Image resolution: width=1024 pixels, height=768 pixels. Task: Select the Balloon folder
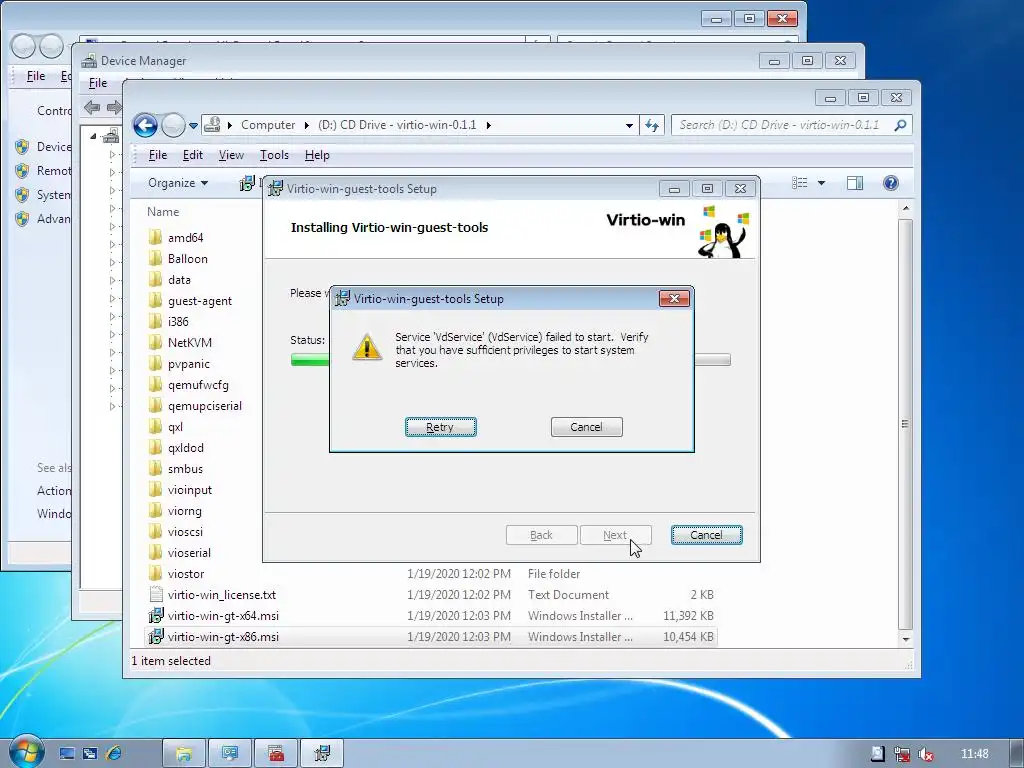point(187,259)
